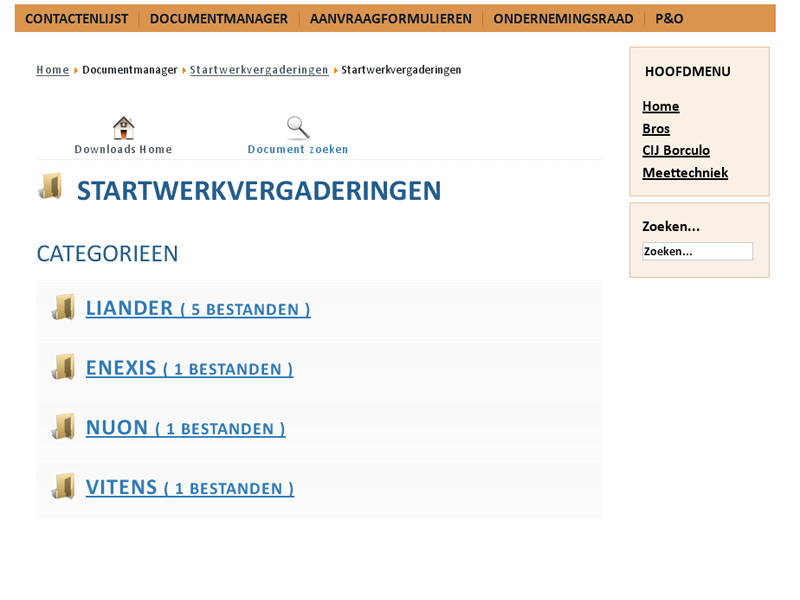The image size is (800, 600).
Task: Click the Downloads Home text label
Action: [123, 149]
